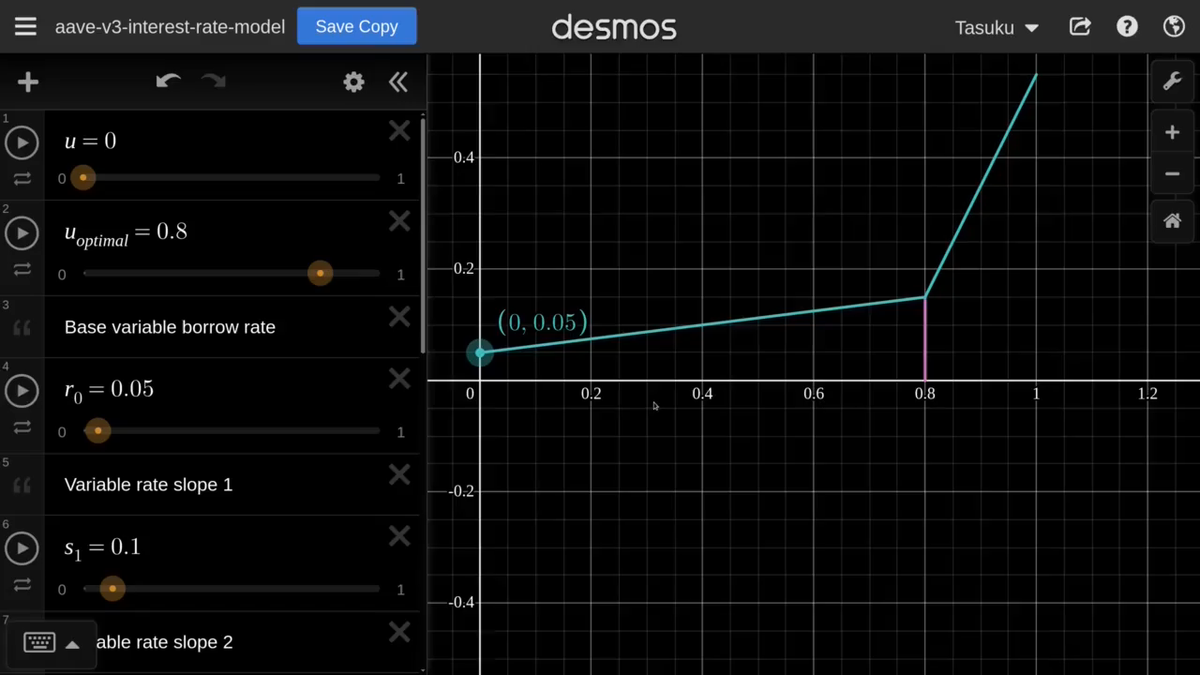
Task: Open the hamburger menu for graphs list
Action: (25, 27)
